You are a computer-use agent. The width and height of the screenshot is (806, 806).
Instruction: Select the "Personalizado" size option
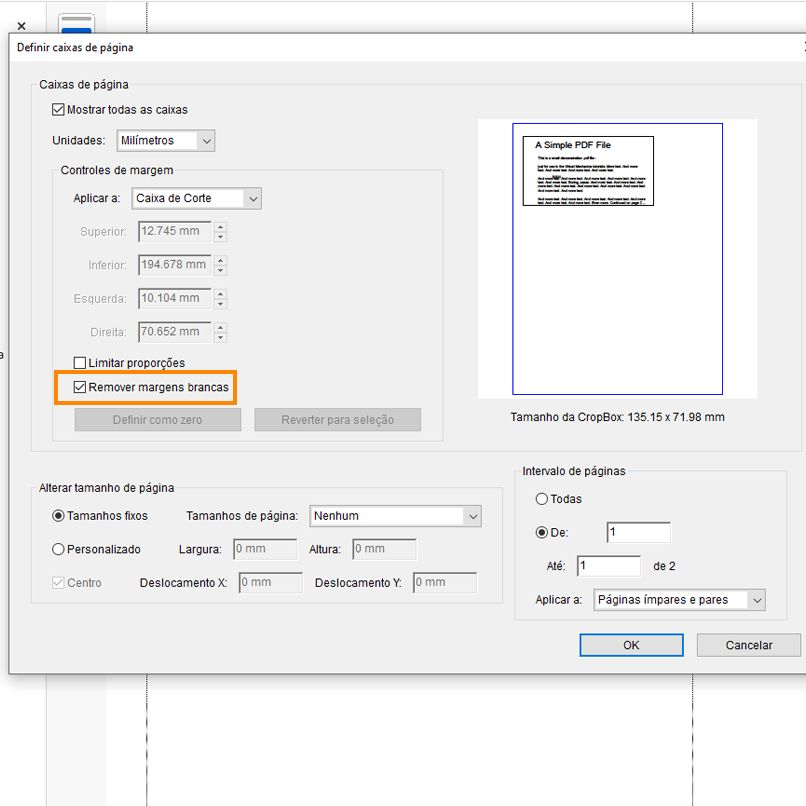[57, 549]
